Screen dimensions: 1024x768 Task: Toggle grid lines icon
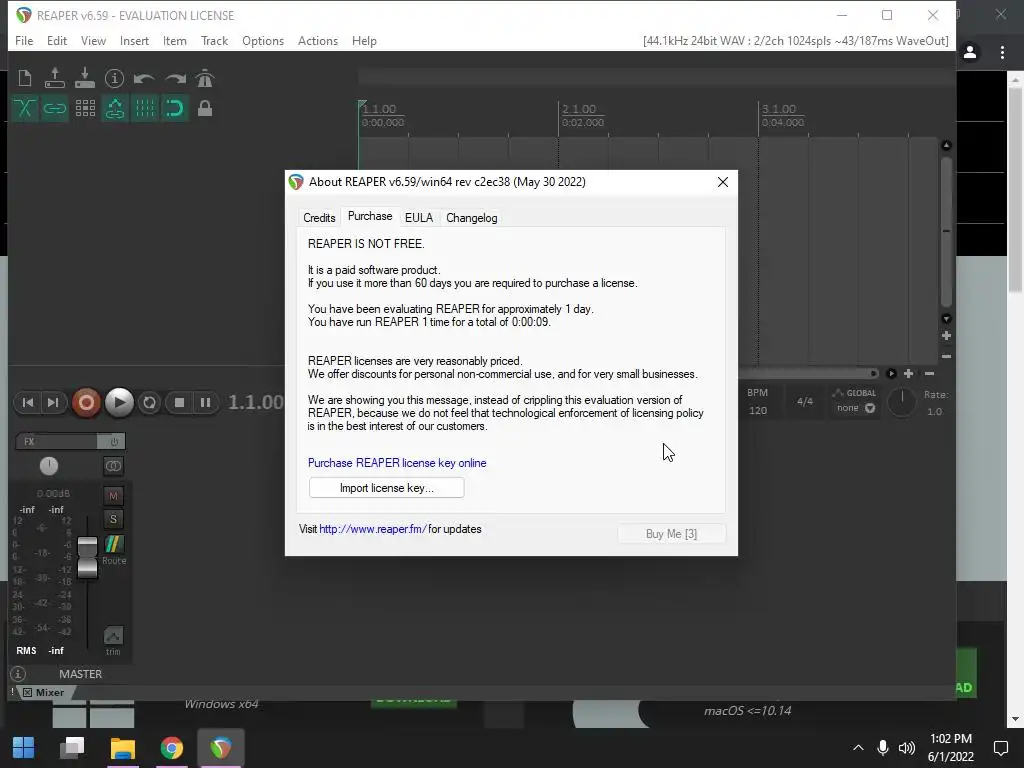(x=145, y=108)
